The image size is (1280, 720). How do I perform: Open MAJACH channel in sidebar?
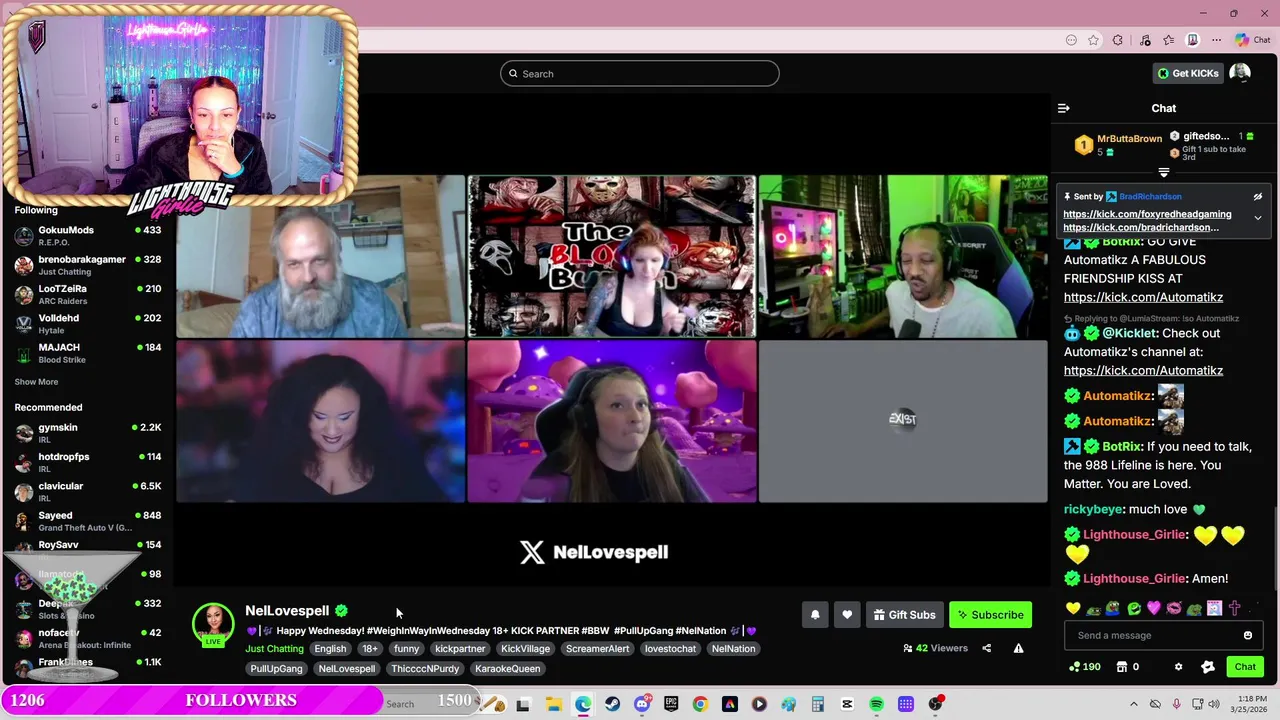pyautogui.click(x=87, y=353)
